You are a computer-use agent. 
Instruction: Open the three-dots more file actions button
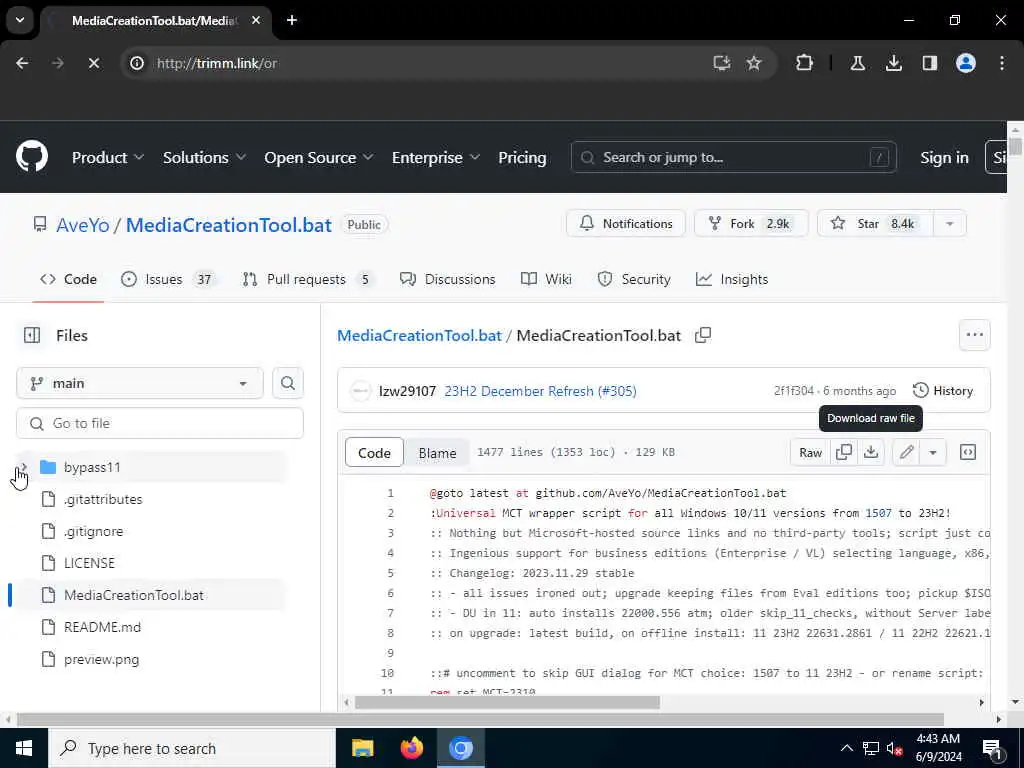[974, 335]
